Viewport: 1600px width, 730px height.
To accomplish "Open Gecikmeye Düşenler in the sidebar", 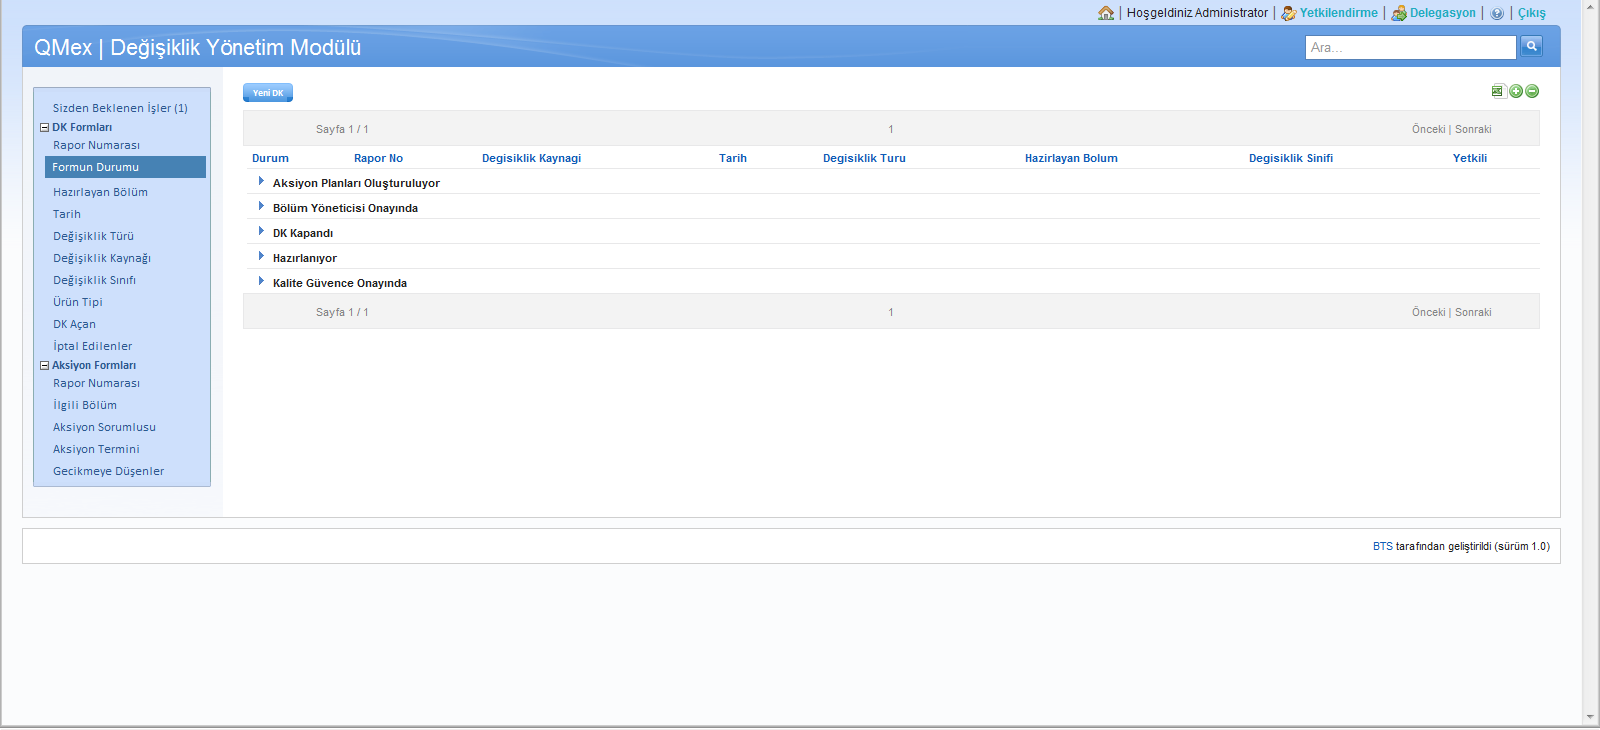I will tap(108, 471).
